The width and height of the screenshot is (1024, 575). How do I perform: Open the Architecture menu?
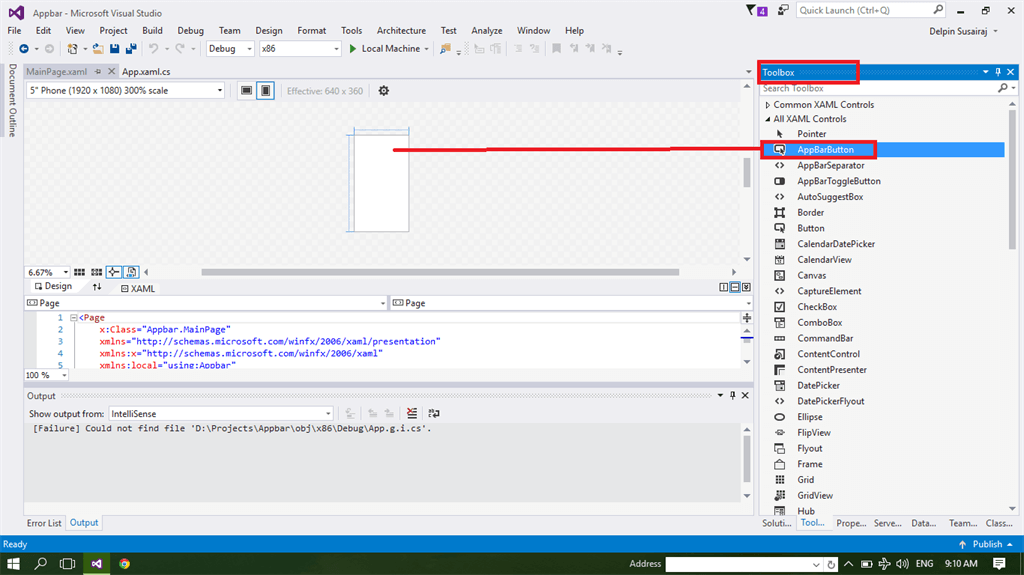coord(401,31)
